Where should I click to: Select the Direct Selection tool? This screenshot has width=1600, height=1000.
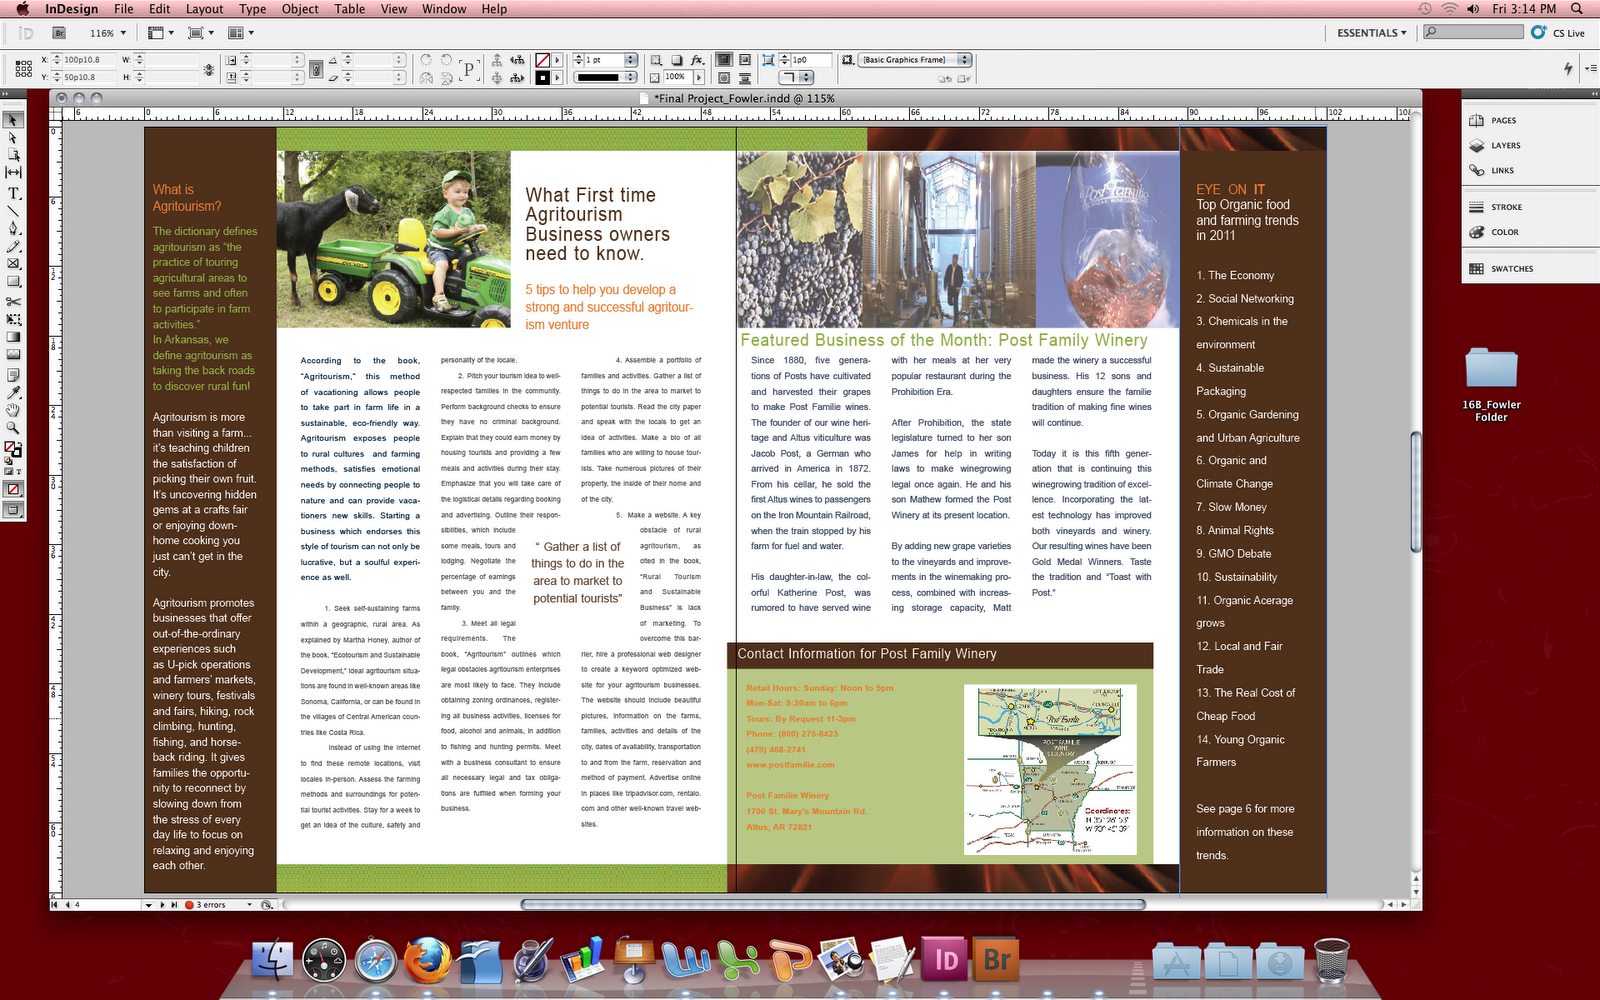pos(13,138)
